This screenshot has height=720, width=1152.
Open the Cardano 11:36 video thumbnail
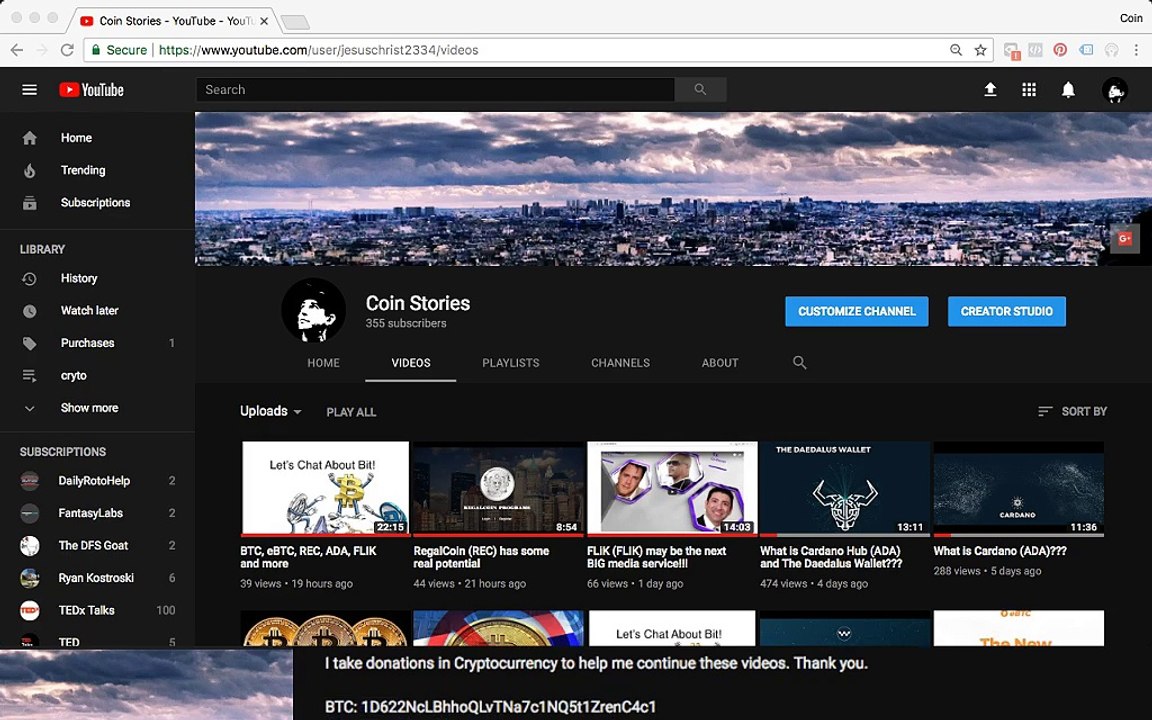1018,489
